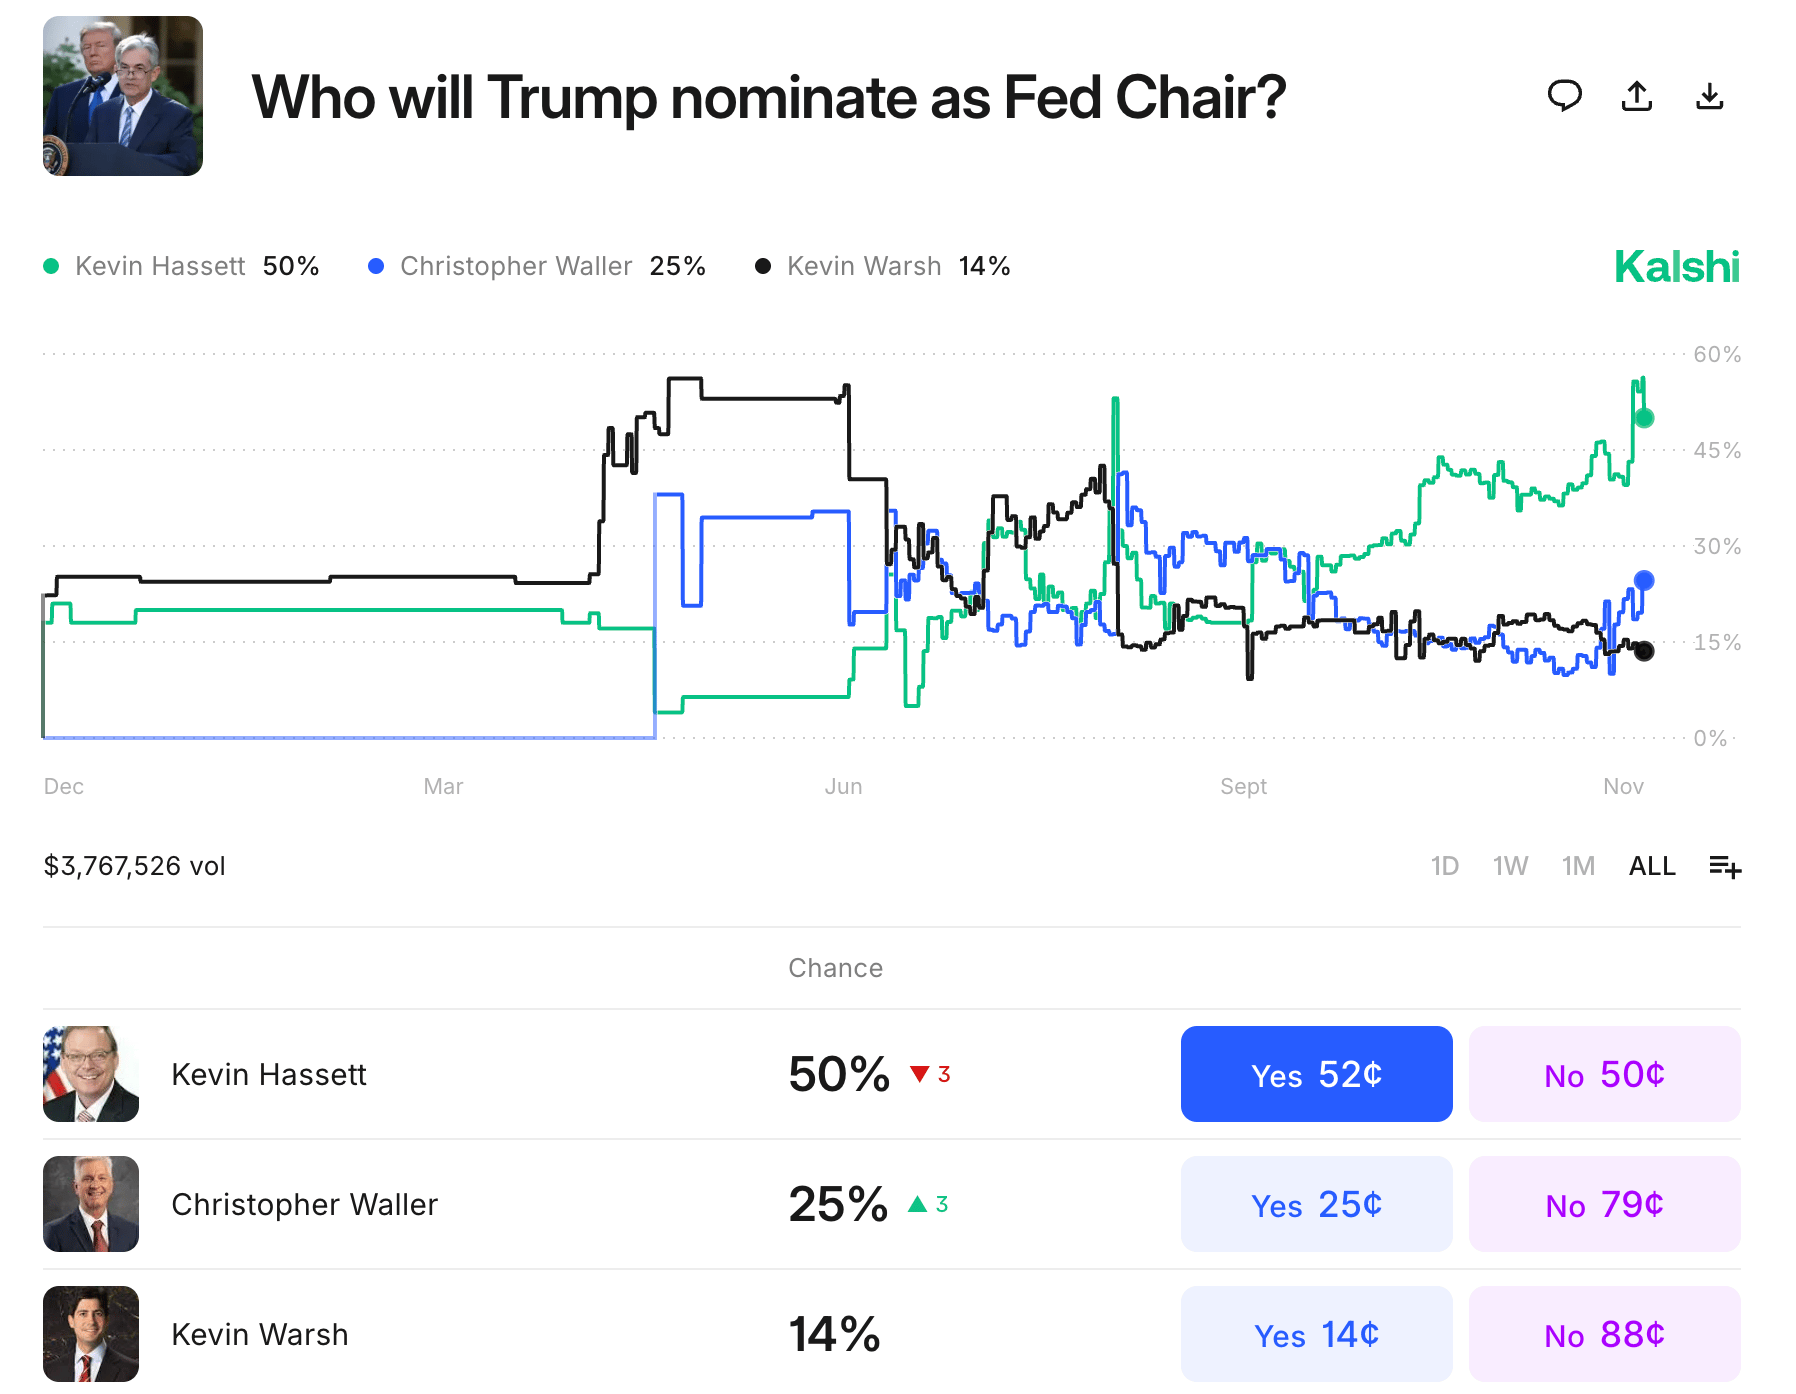1796x1394 pixels.
Task: Click the download icon
Action: pyautogui.click(x=1710, y=96)
